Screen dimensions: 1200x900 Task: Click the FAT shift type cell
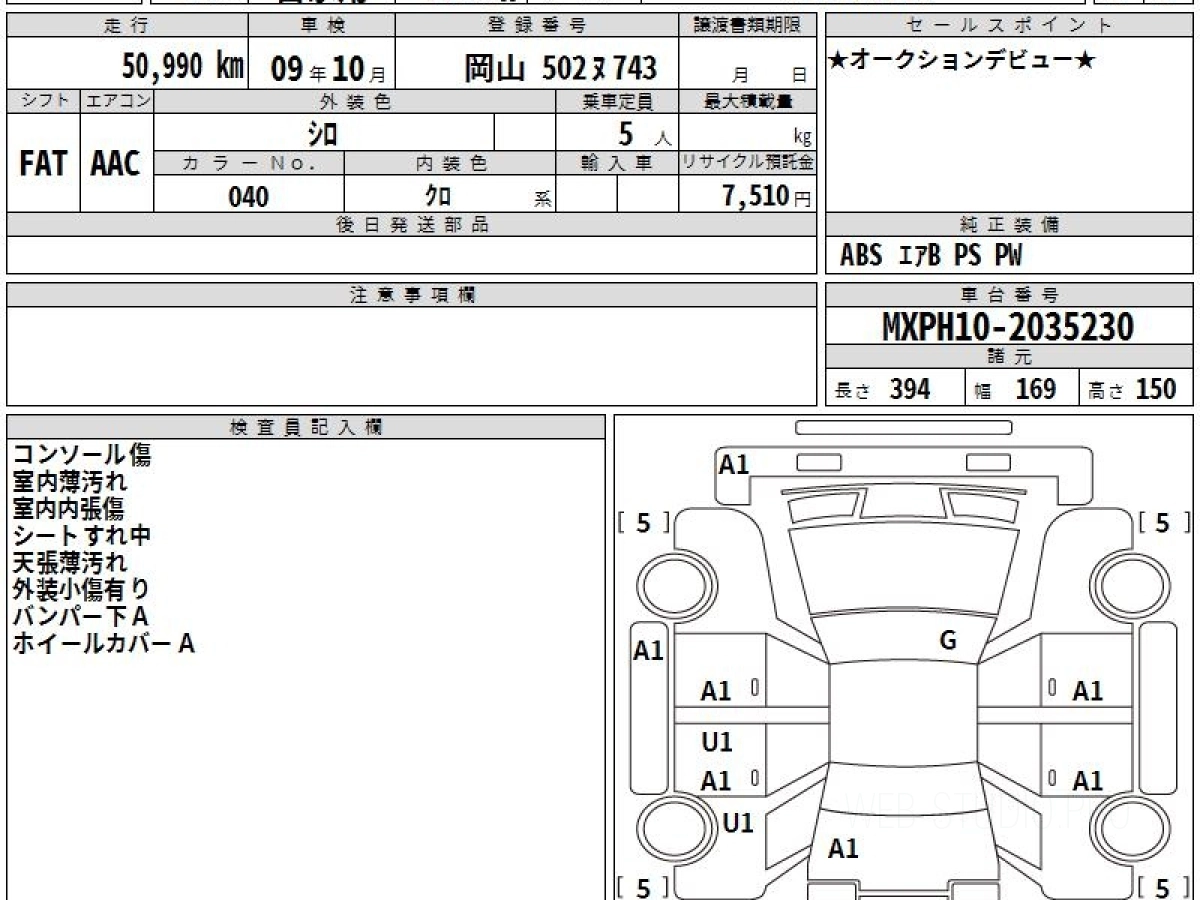[43, 165]
